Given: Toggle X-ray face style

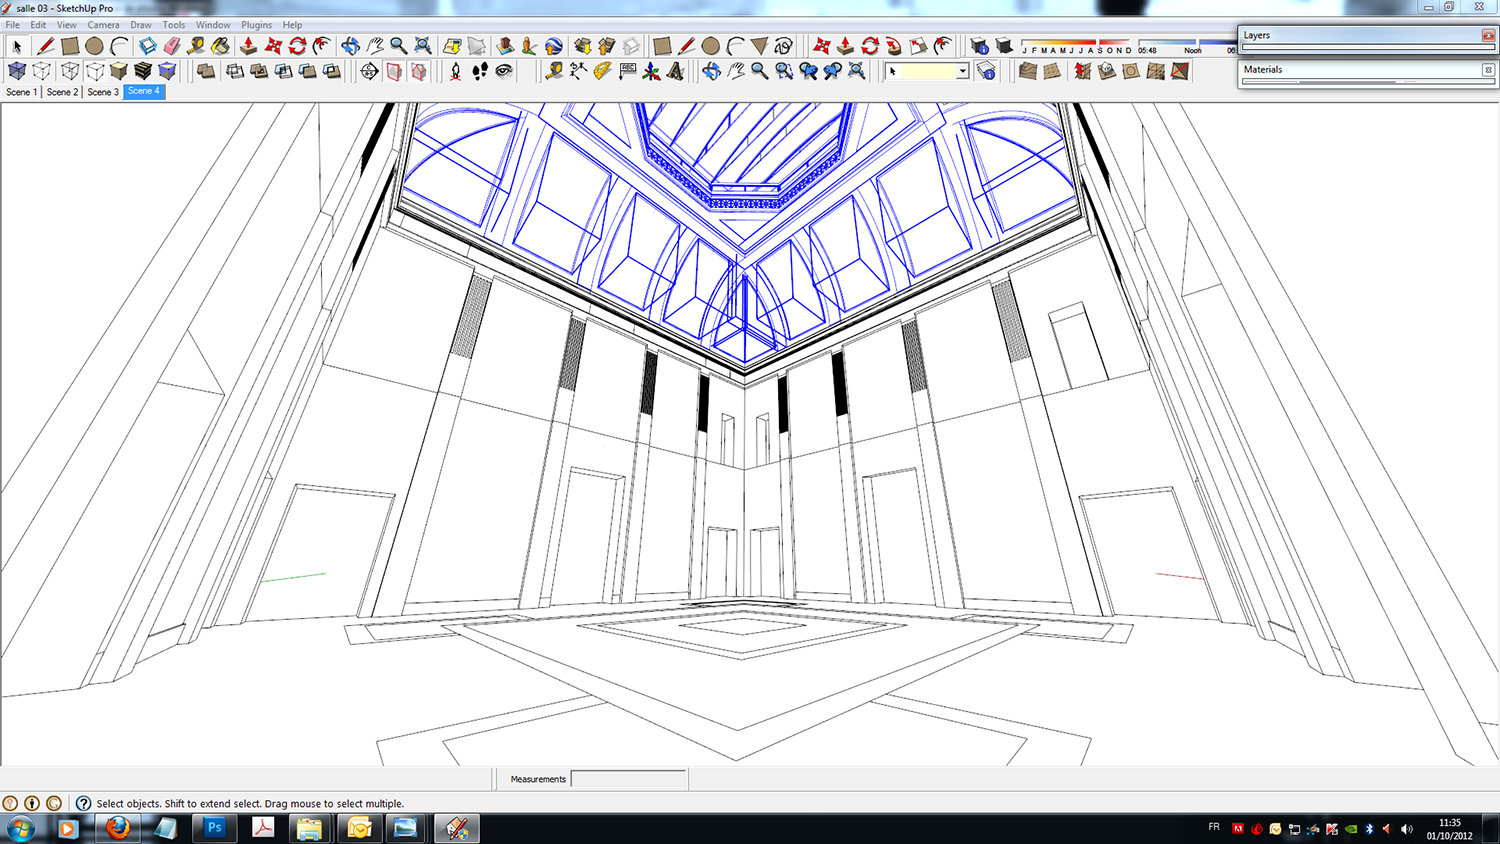Looking at the screenshot, I should [x=17, y=71].
